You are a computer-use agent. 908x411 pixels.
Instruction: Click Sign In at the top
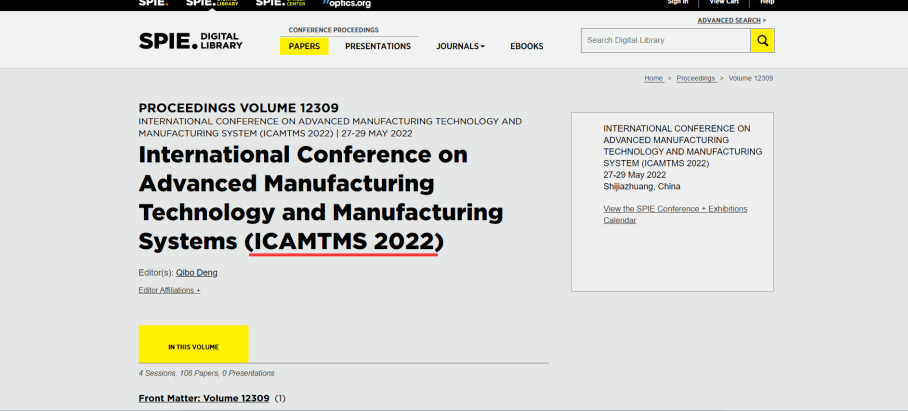[x=678, y=3]
